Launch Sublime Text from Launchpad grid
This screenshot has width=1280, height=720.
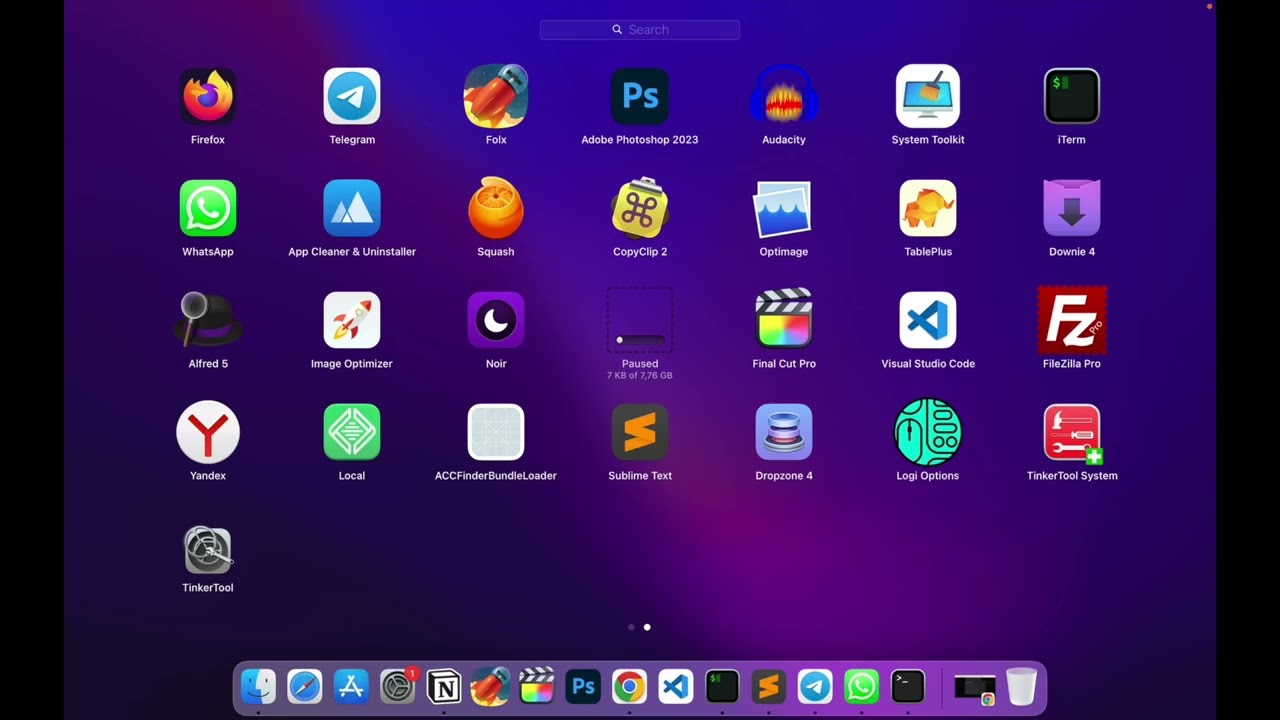[x=640, y=433]
